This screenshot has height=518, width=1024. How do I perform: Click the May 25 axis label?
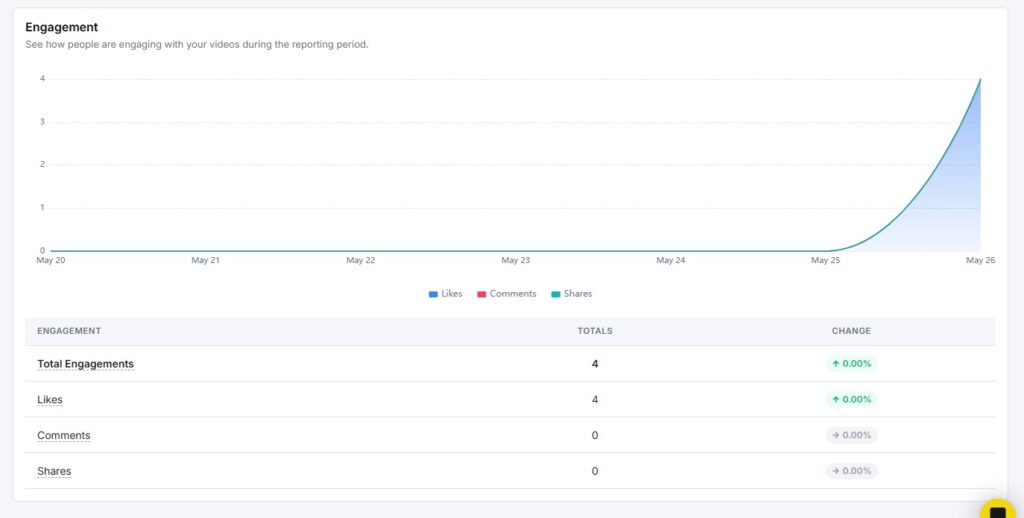click(825, 260)
